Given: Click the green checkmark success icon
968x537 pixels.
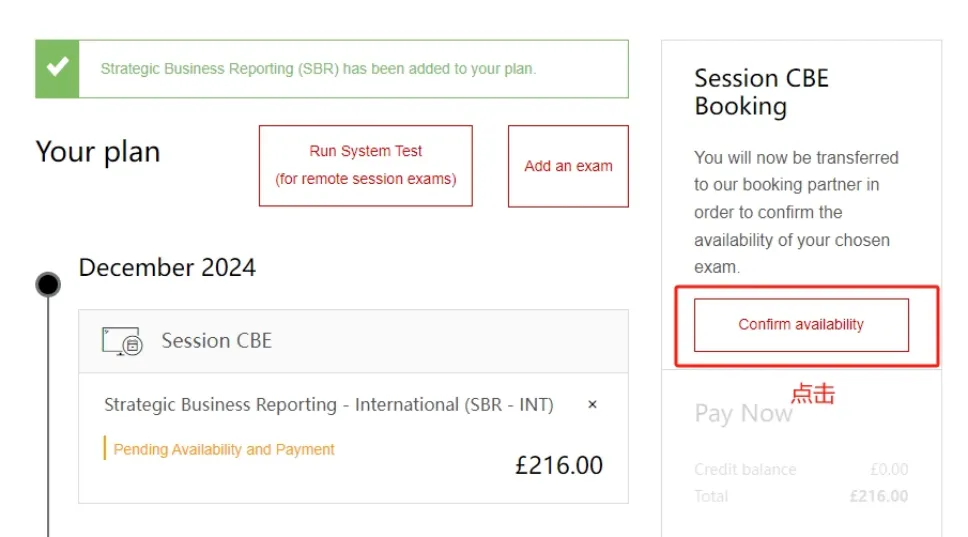Looking at the screenshot, I should pyautogui.click(x=57, y=69).
